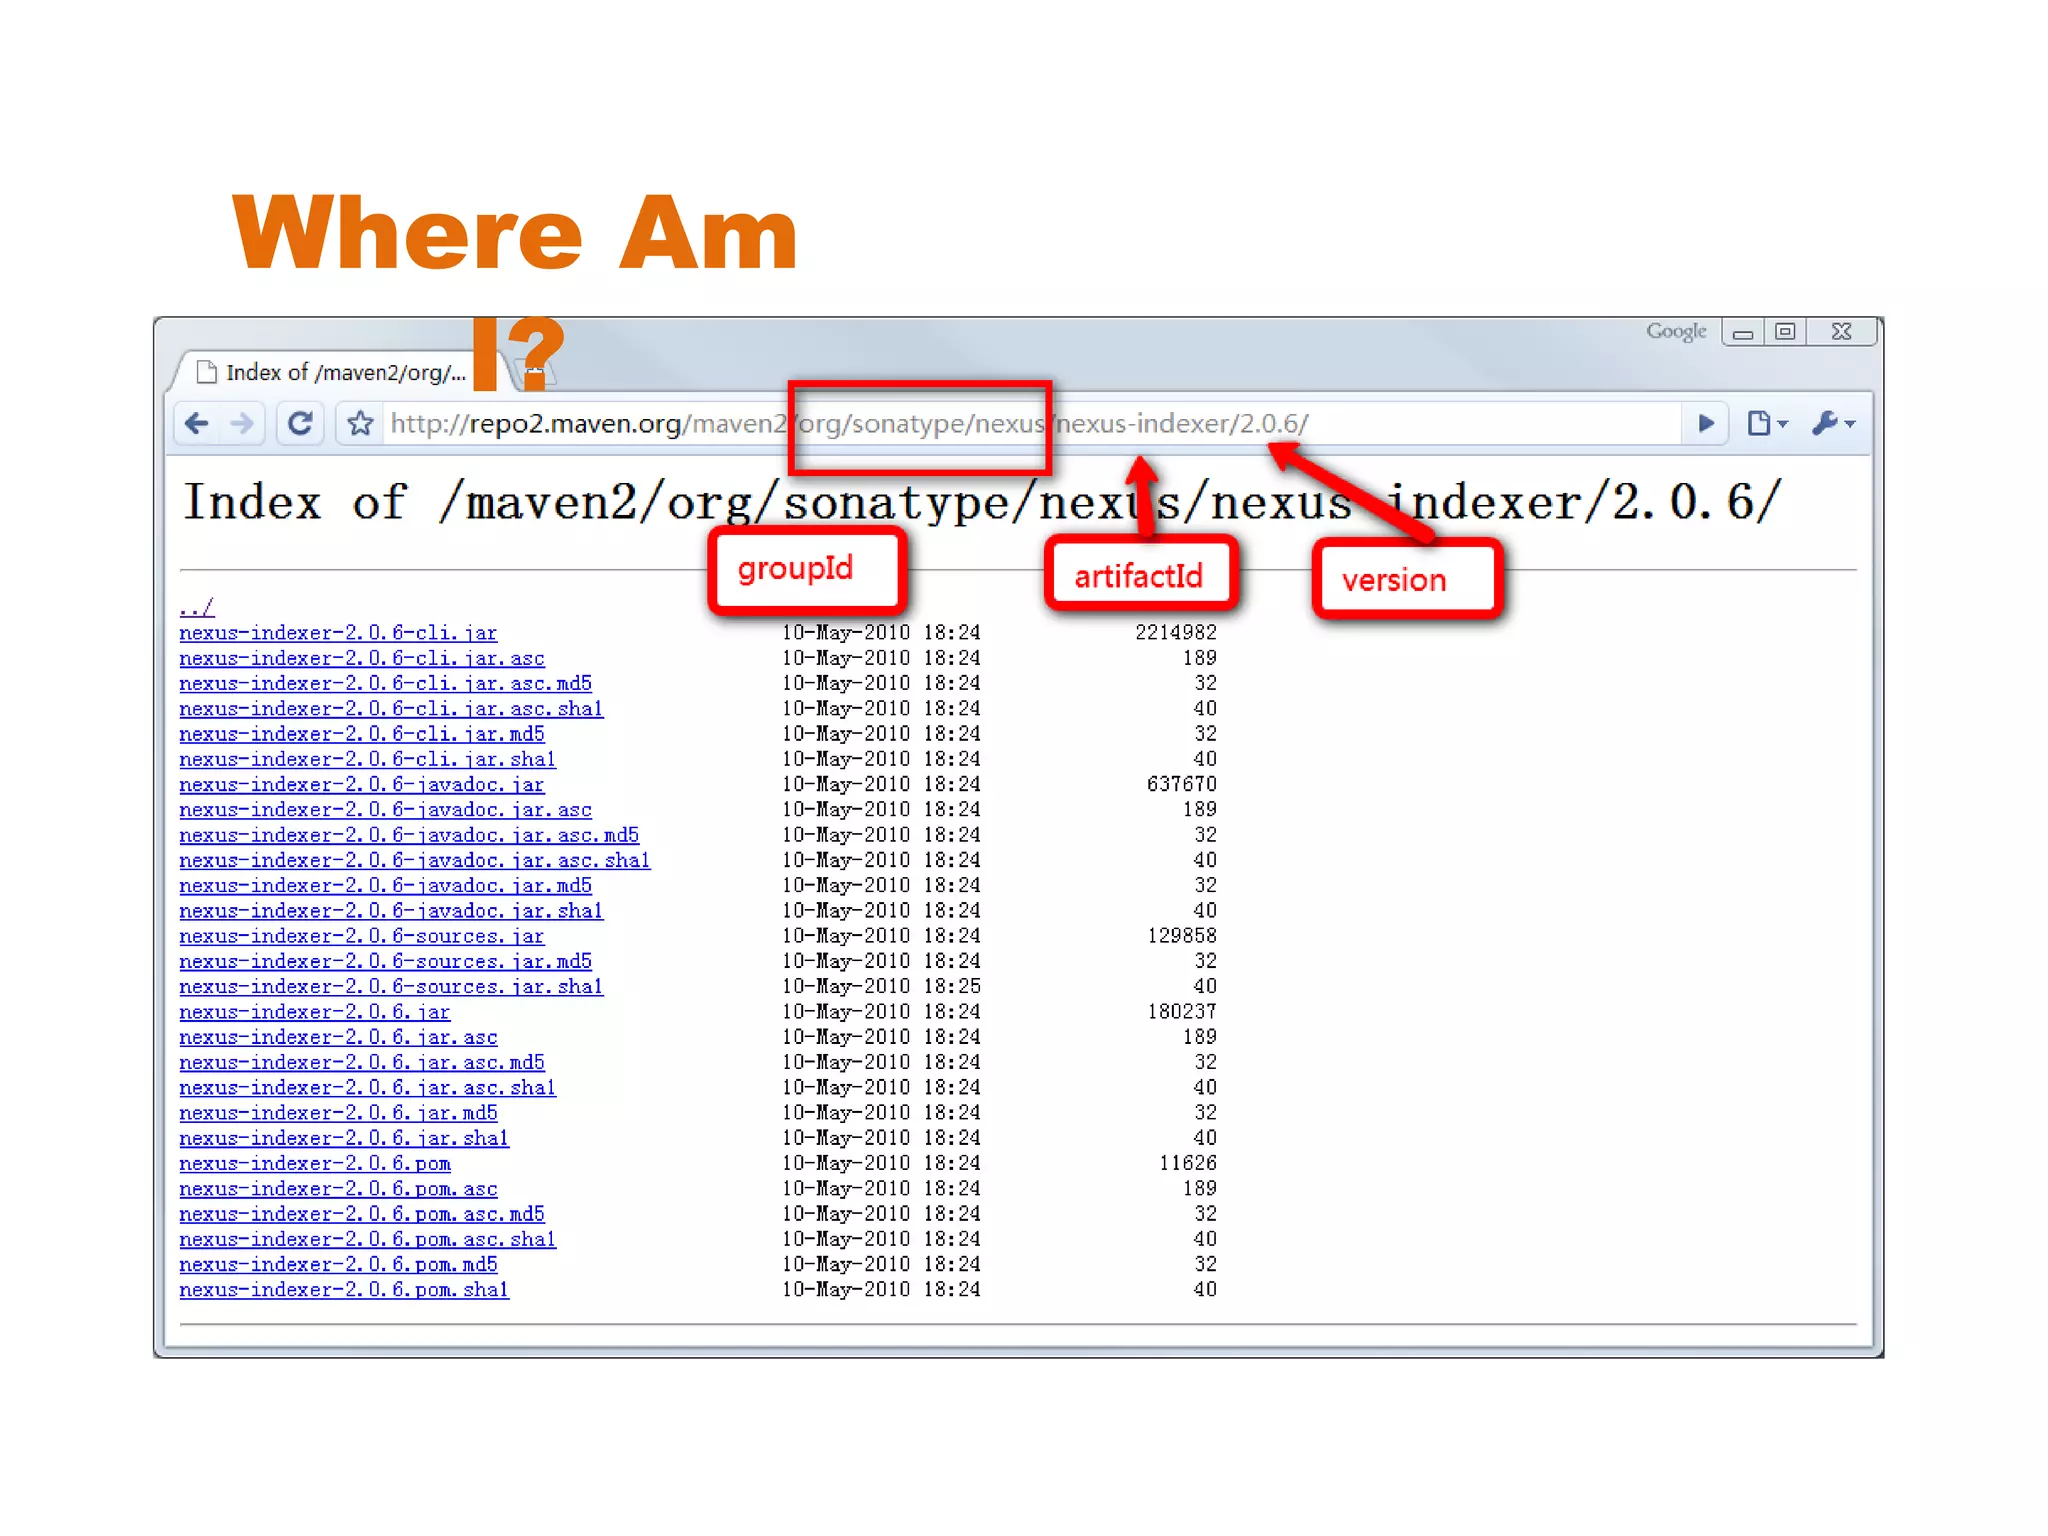
Task: Click the 10-May-2010 18:25 timestamp
Action: click(x=881, y=987)
